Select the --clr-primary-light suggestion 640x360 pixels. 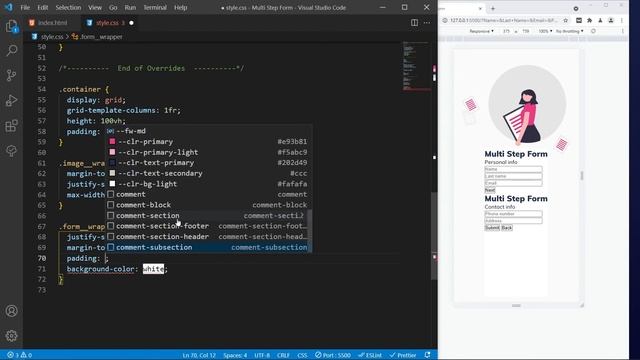209,152
